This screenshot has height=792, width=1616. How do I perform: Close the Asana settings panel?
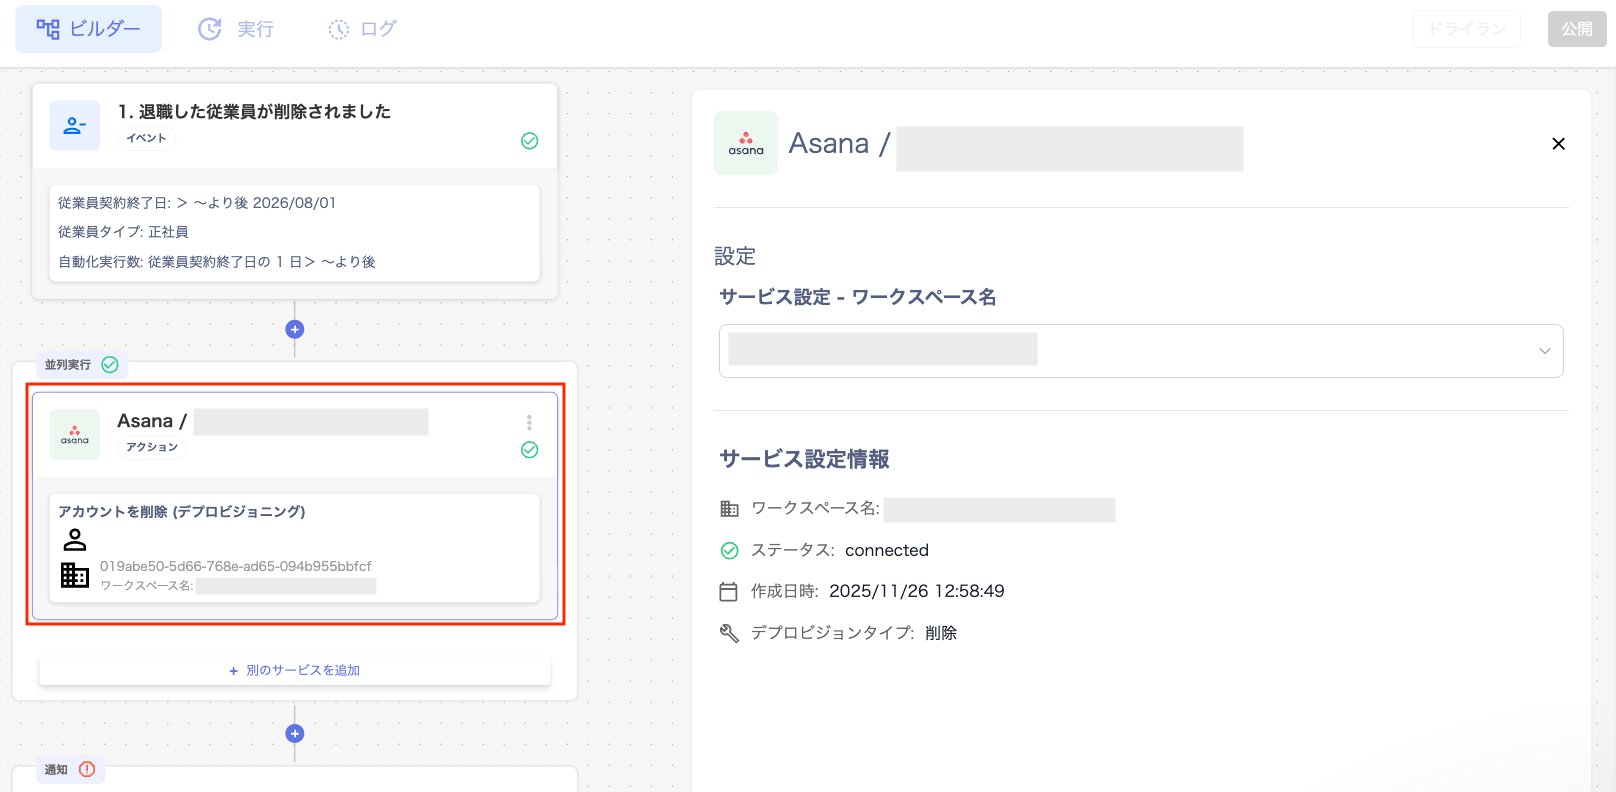tap(1558, 144)
